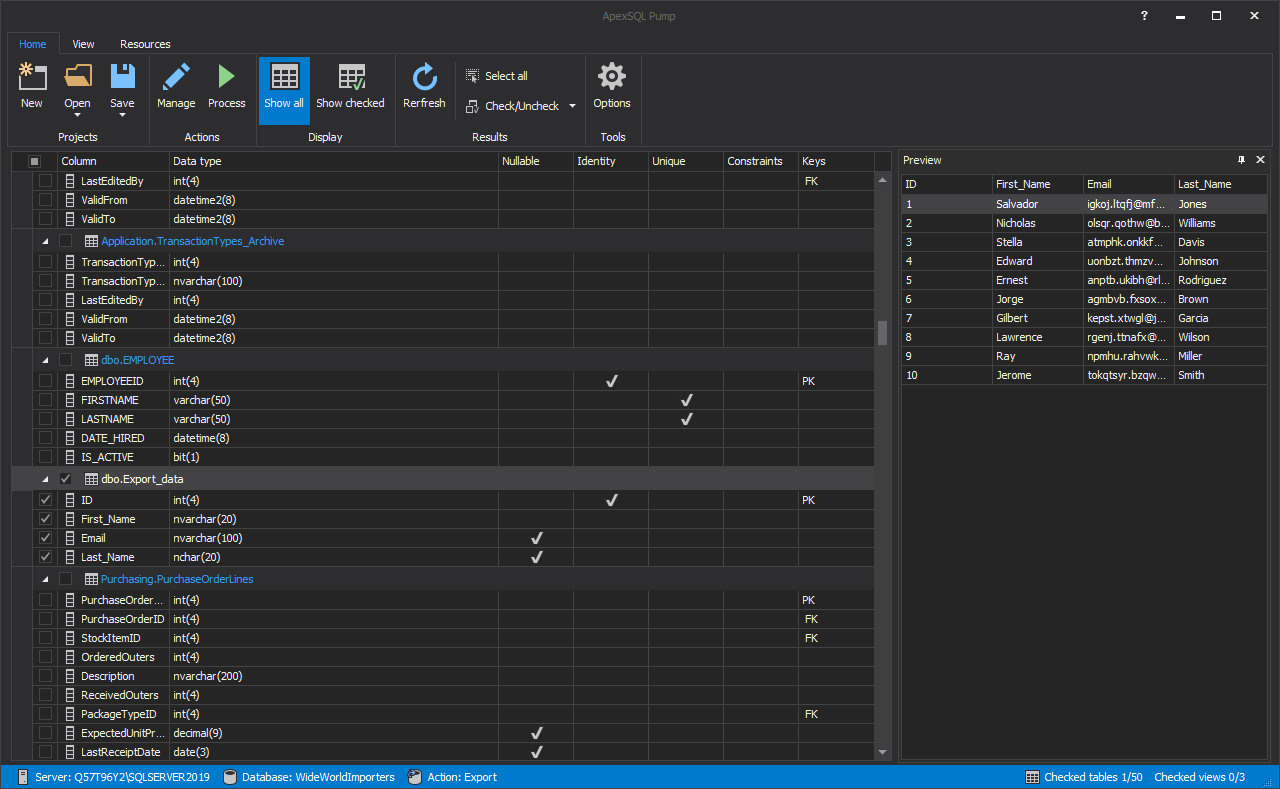Select the Show all grid icon
The width and height of the screenshot is (1280, 789).
(x=284, y=77)
